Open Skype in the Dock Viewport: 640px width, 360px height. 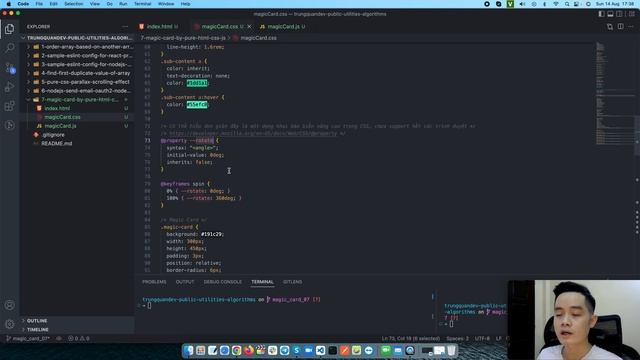point(296,350)
